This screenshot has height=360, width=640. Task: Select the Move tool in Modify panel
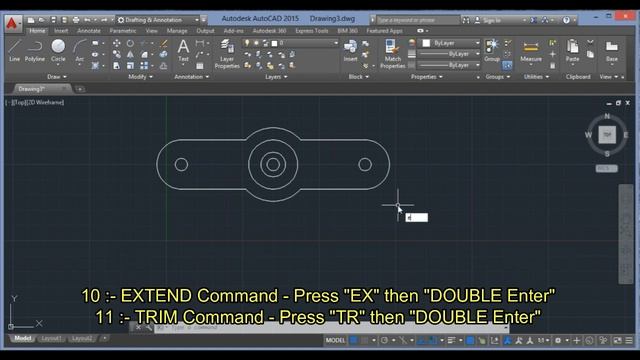click(117, 43)
